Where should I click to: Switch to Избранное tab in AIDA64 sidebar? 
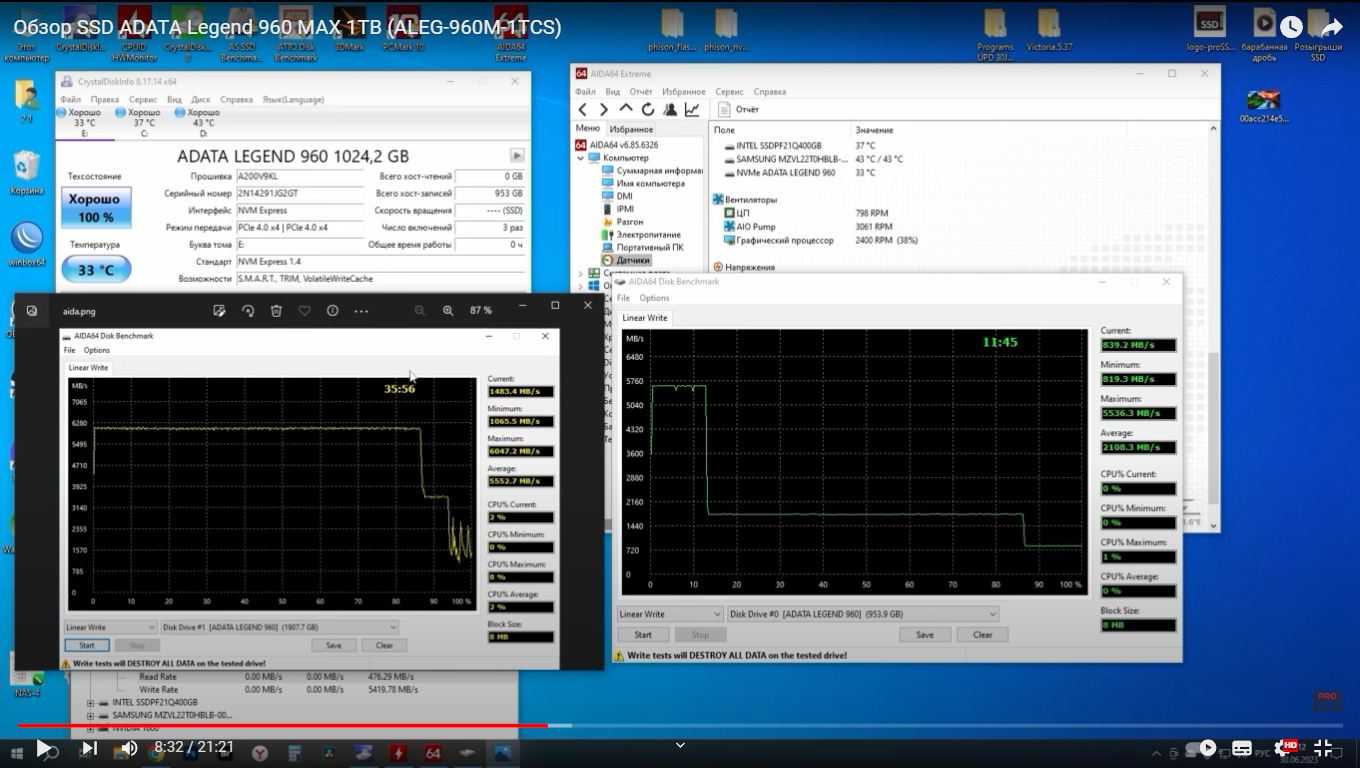(x=631, y=129)
